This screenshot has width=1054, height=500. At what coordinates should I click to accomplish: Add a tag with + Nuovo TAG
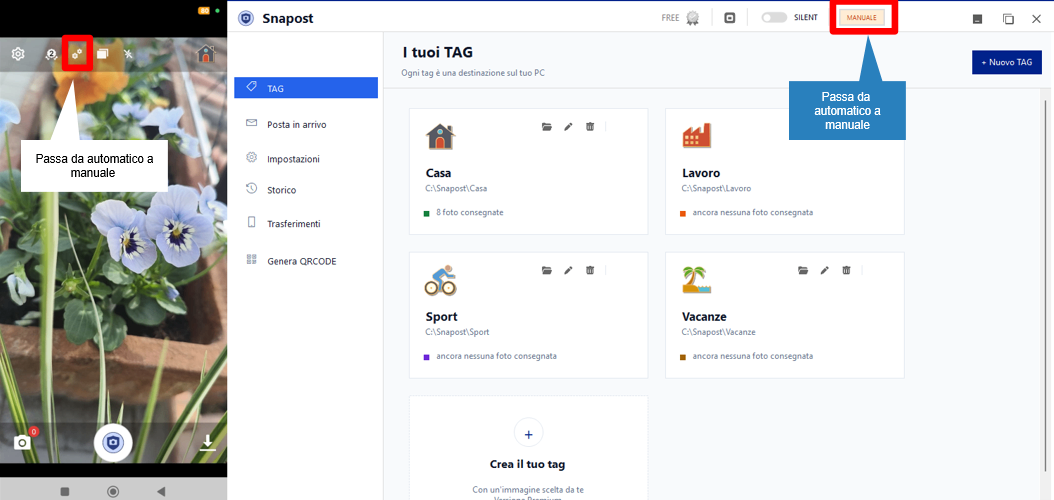tap(1006, 62)
